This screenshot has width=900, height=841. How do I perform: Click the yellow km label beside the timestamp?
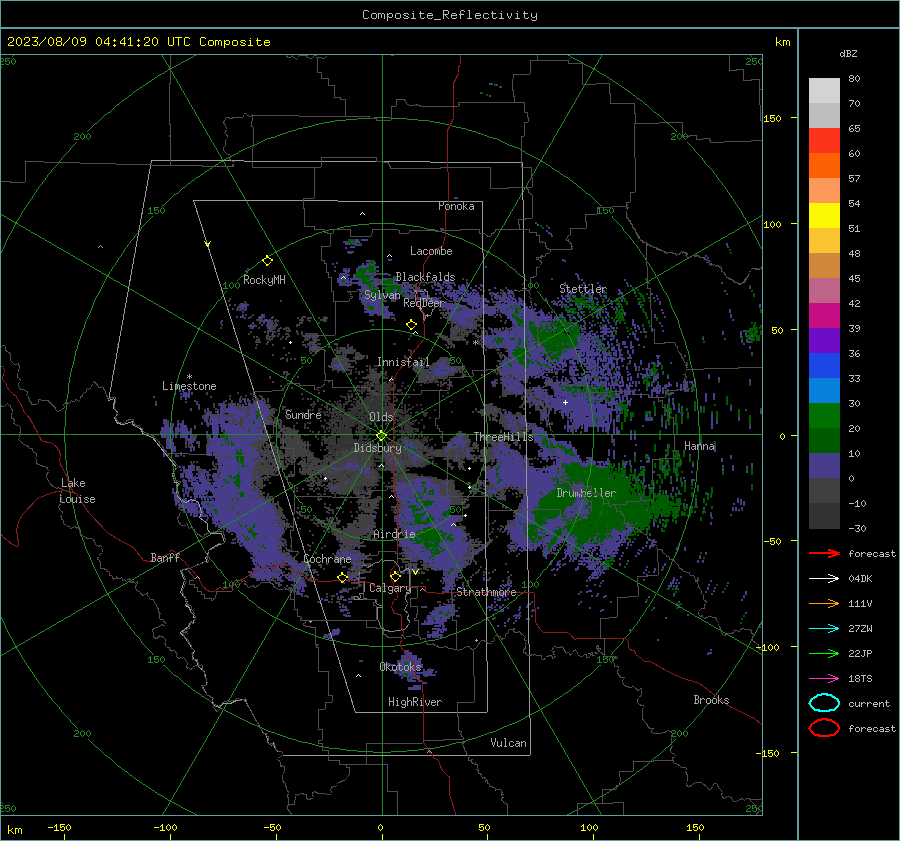click(782, 42)
